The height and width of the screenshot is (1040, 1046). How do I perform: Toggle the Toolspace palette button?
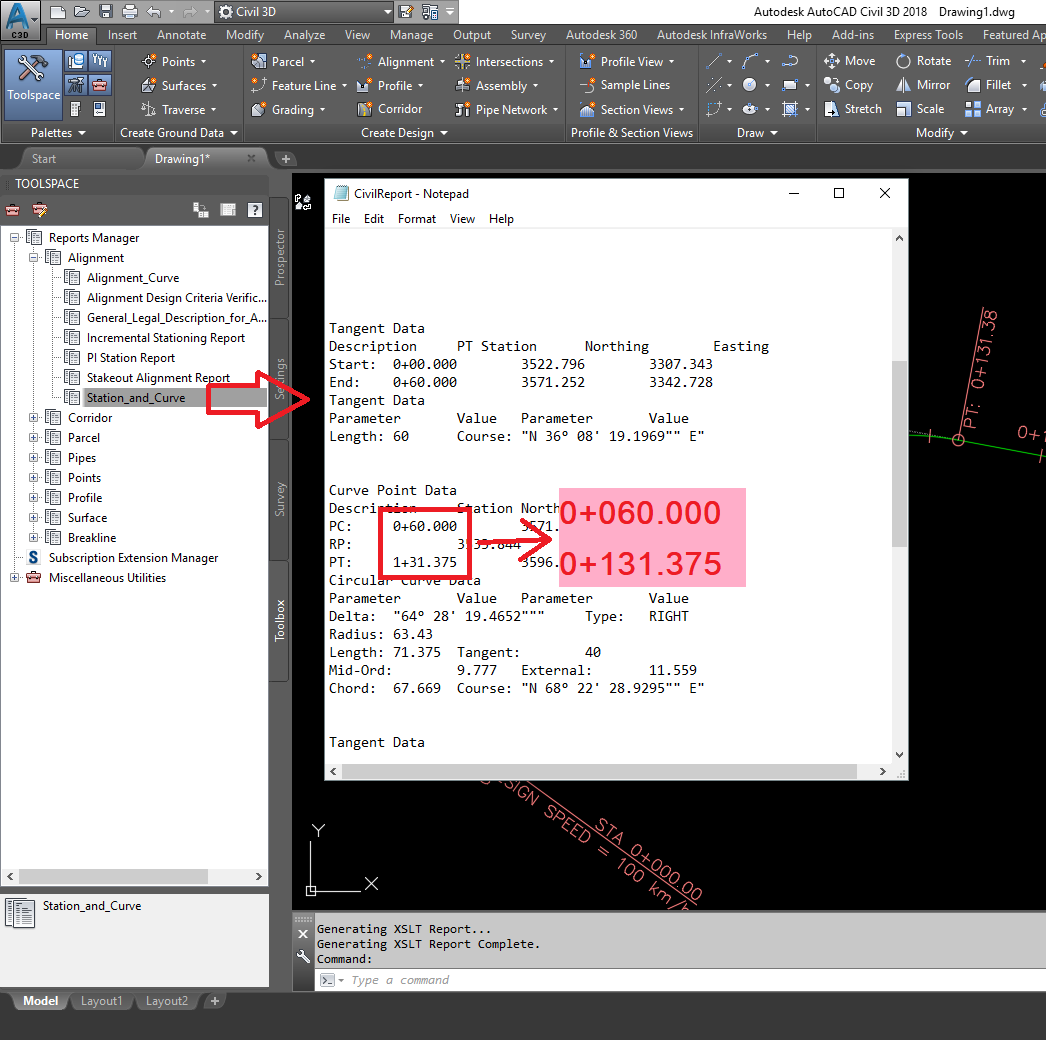(x=33, y=84)
